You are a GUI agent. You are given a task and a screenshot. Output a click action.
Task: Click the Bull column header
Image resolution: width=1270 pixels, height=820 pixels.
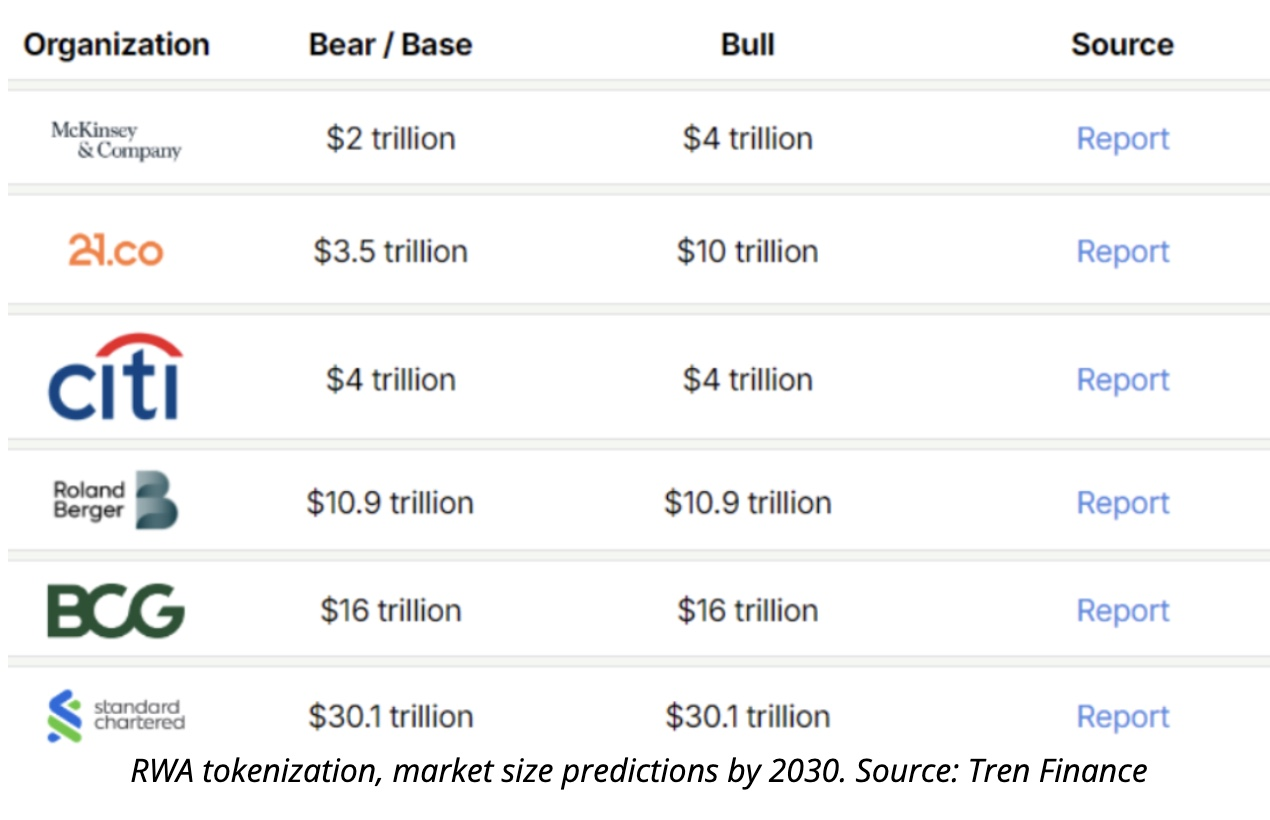(747, 45)
